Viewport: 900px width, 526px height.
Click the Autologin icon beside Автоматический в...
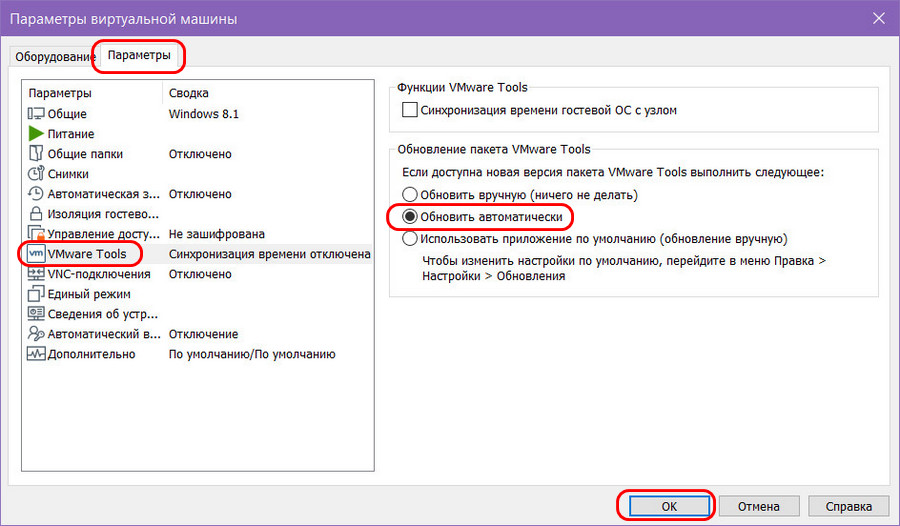pos(36,334)
